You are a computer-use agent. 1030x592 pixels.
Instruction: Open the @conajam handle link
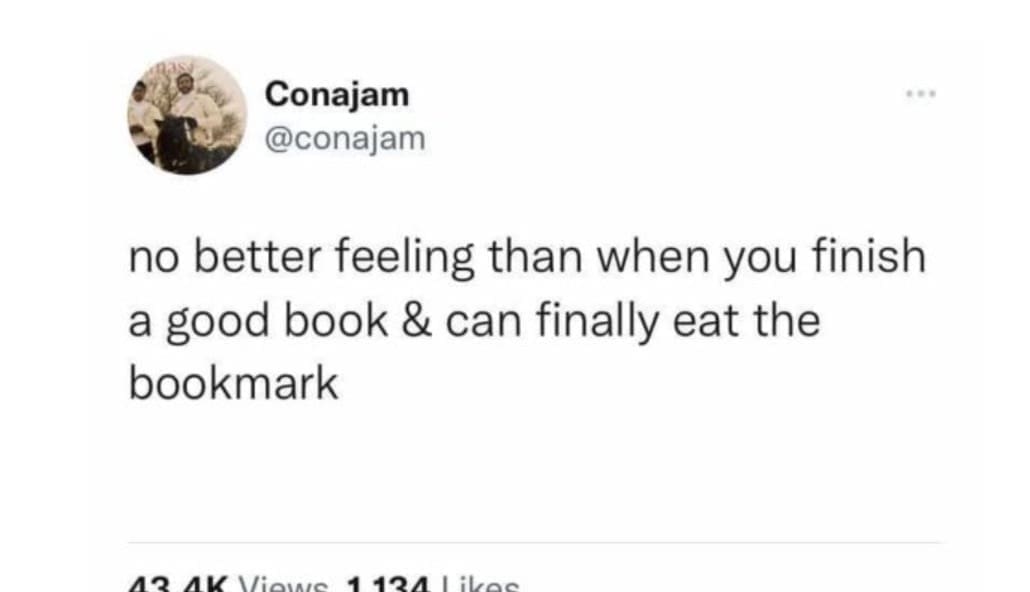[345, 138]
